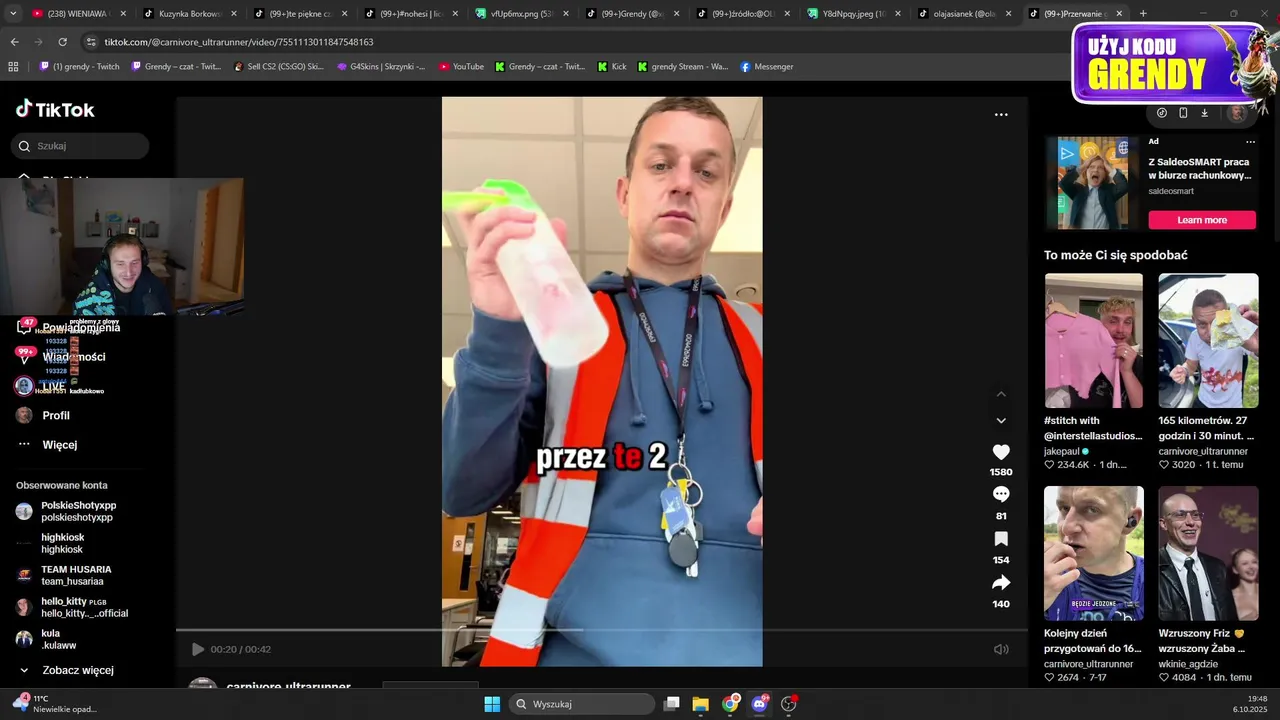Seek on the video progress bar

point(602,630)
